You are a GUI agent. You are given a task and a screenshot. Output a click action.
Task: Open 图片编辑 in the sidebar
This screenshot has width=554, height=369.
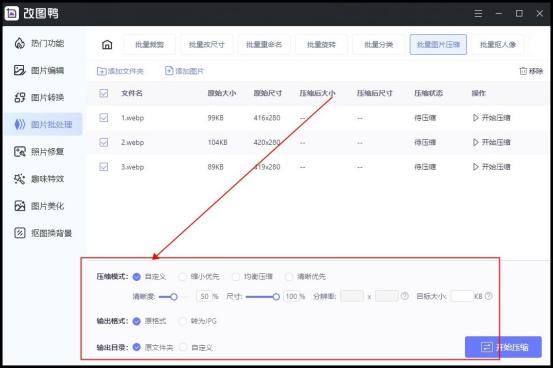click(x=39, y=70)
